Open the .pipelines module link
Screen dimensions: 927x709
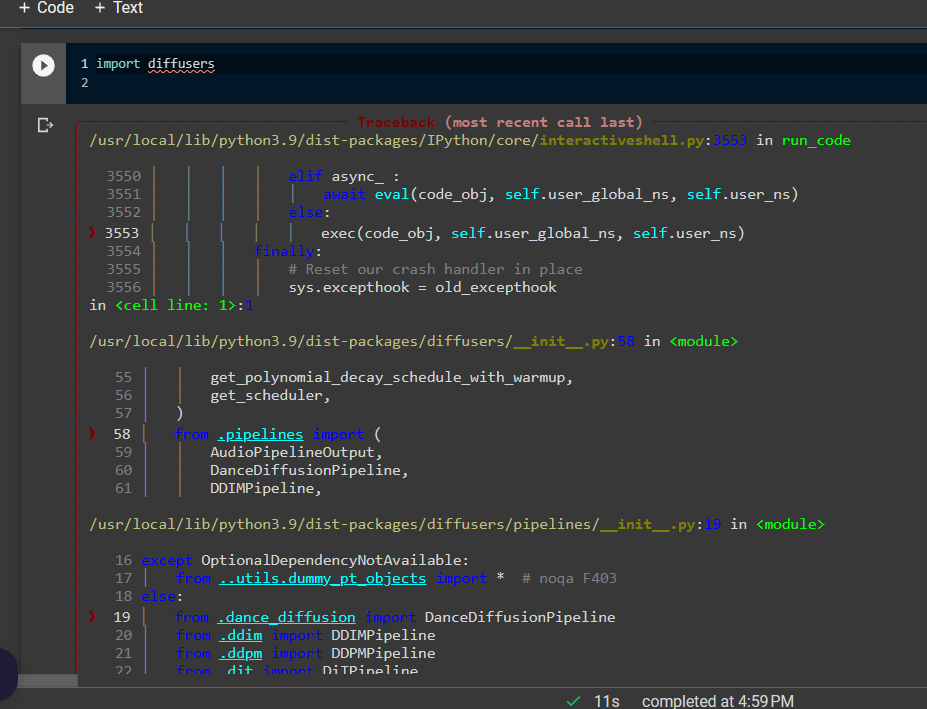click(260, 434)
